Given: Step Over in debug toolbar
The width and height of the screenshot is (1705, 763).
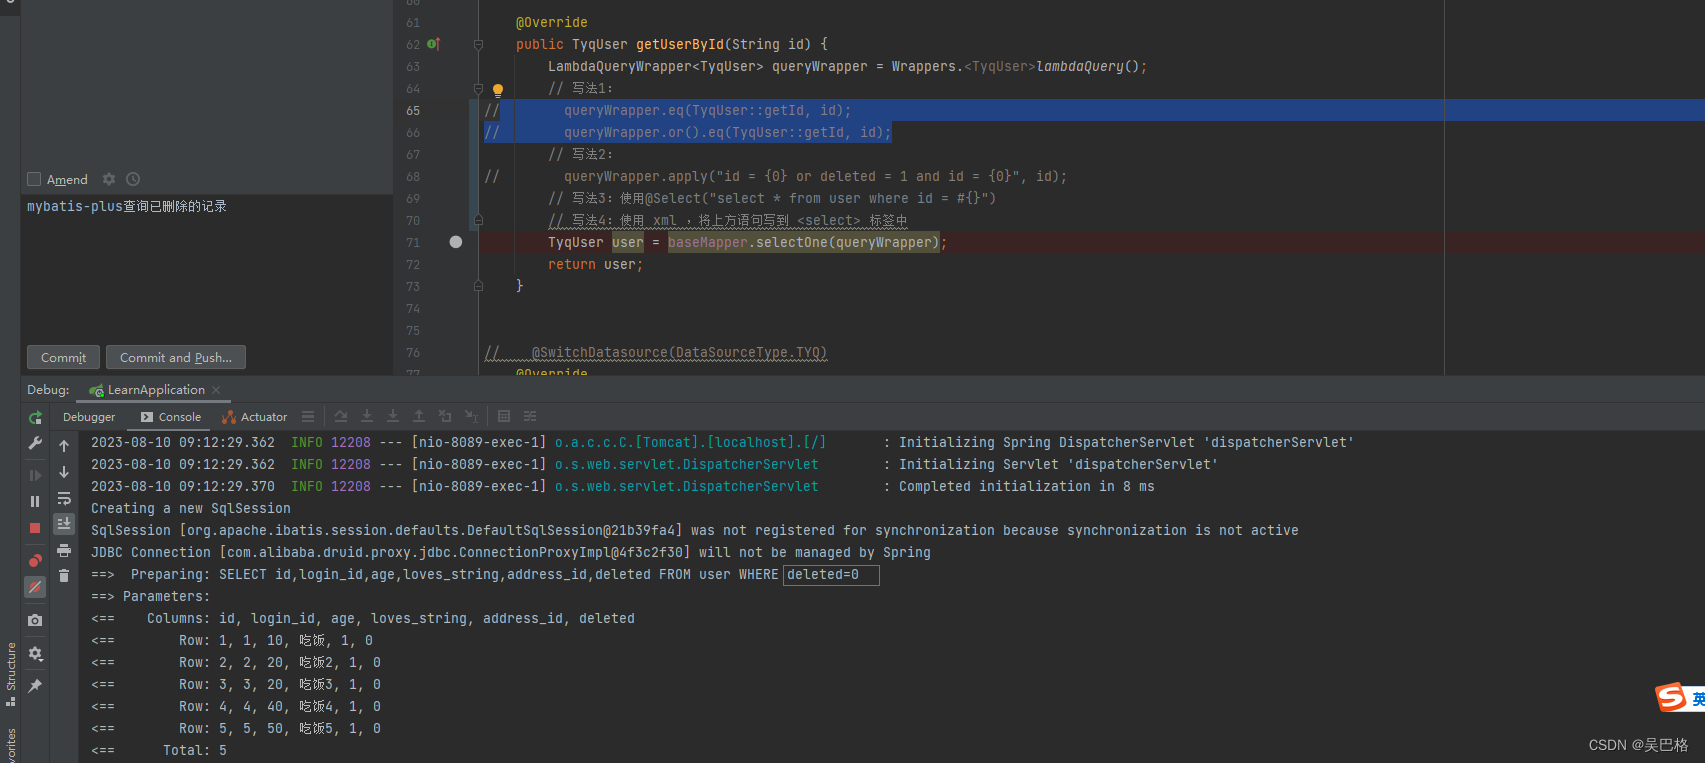Looking at the screenshot, I should pyautogui.click(x=367, y=417).
